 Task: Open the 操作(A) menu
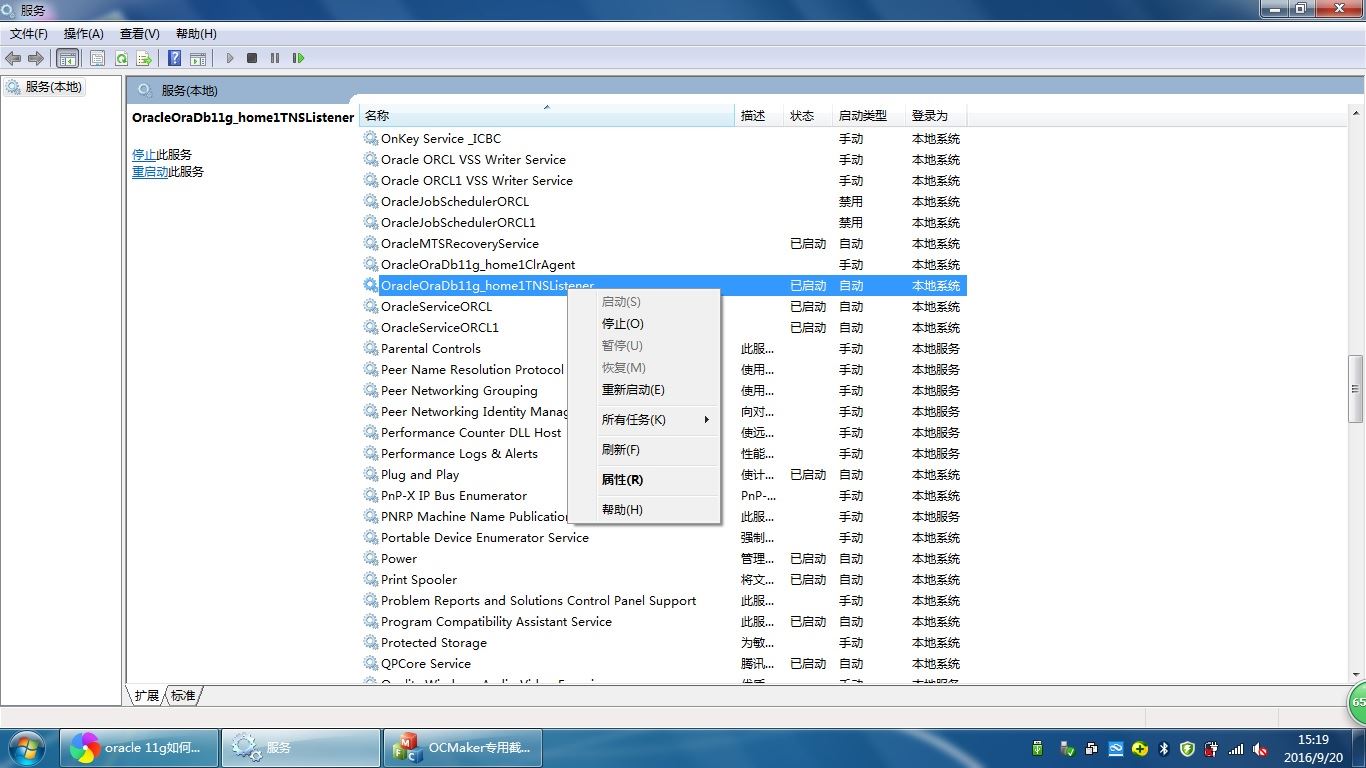click(x=84, y=33)
